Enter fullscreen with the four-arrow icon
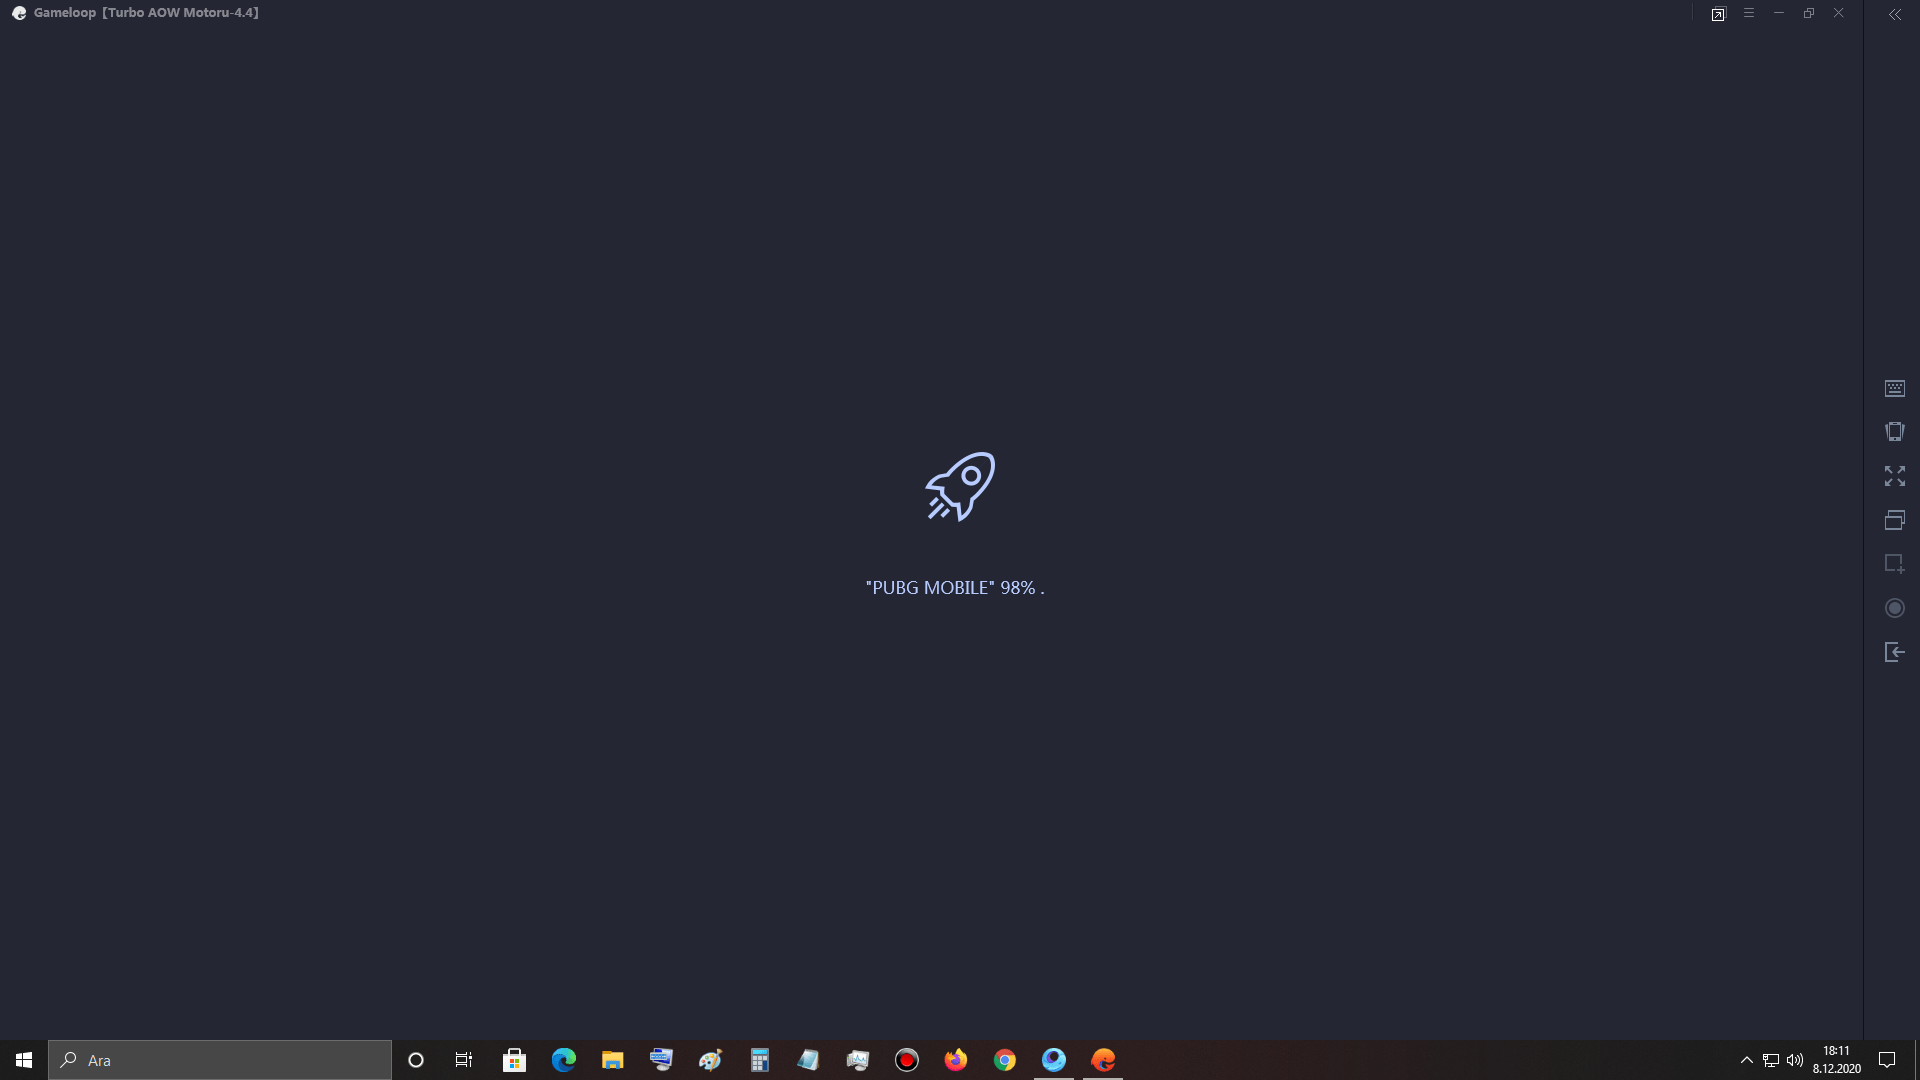The image size is (1920, 1080). (x=1894, y=476)
